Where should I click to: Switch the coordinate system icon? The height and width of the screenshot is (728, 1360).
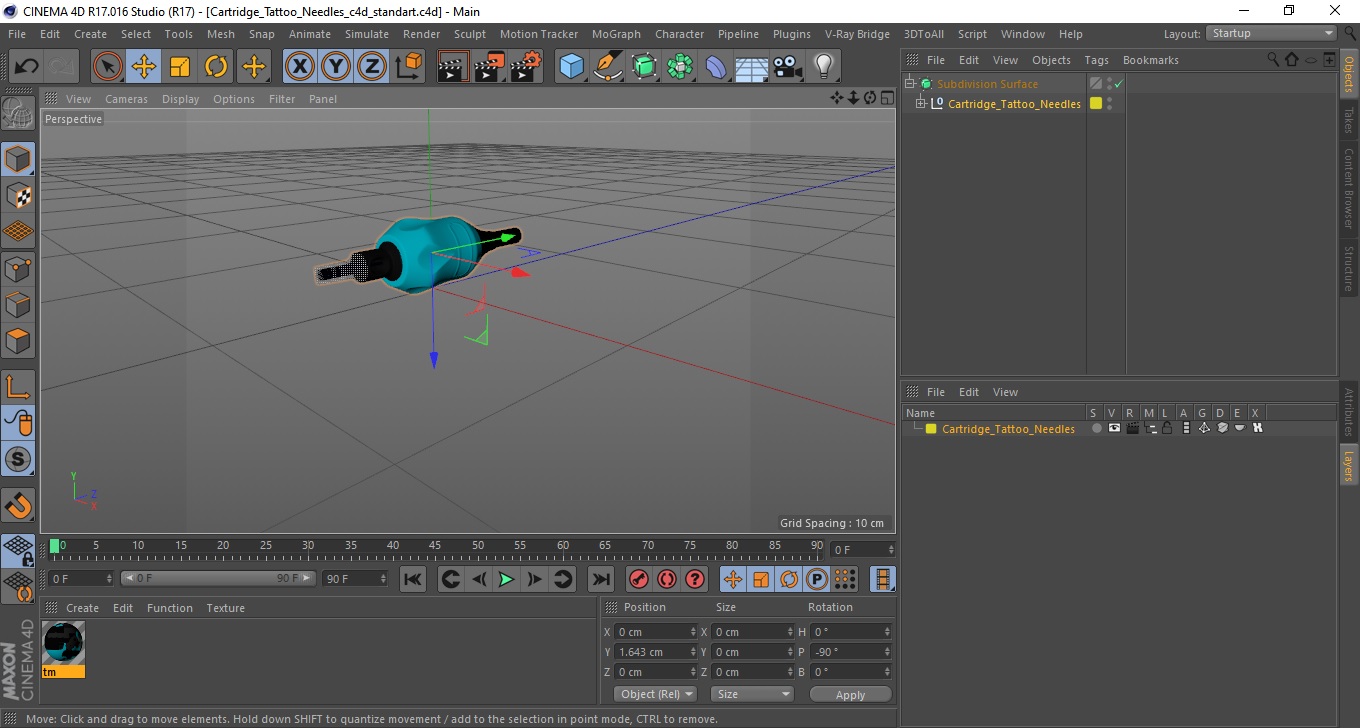[x=408, y=67]
